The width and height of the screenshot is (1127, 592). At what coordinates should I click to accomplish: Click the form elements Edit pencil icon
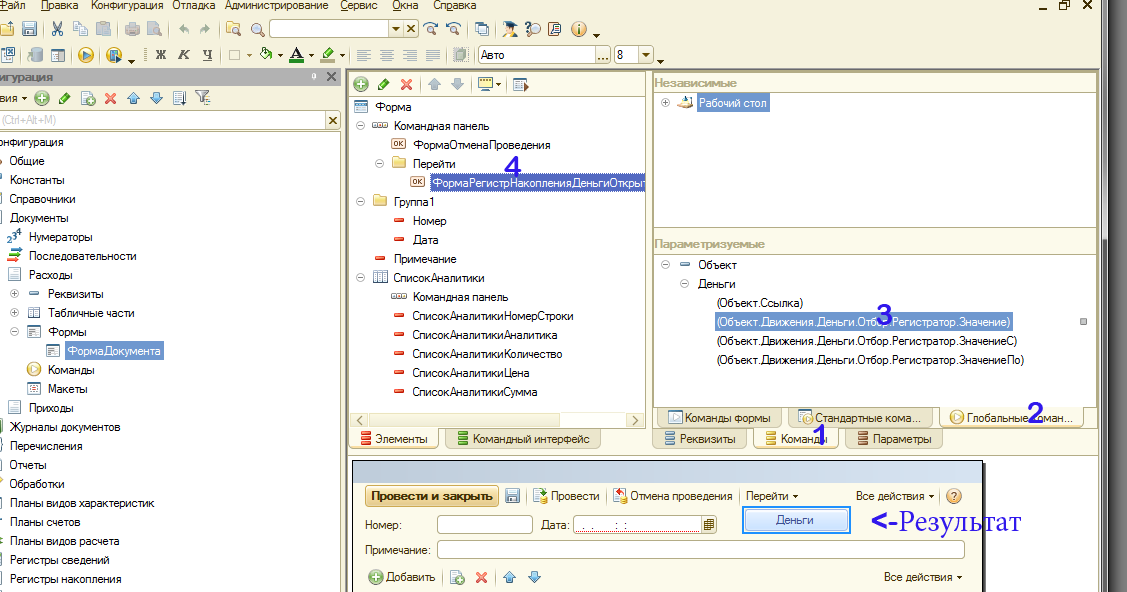[383, 84]
